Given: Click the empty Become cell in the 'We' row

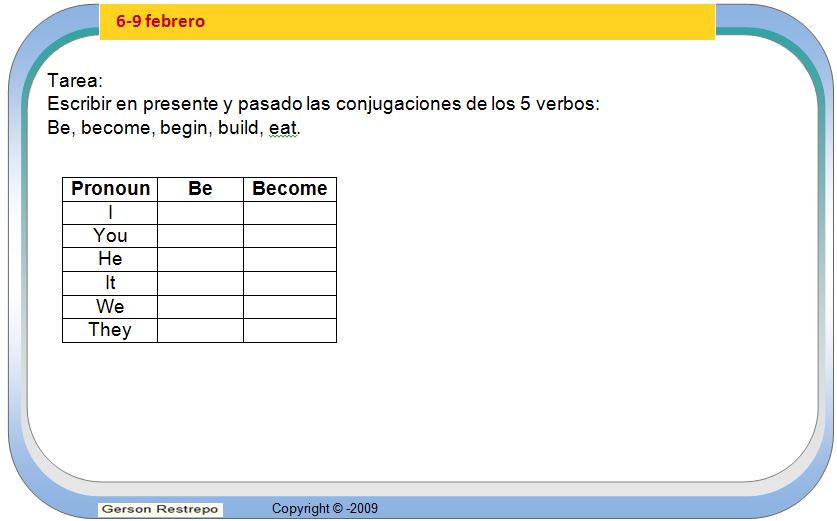Looking at the screenshot, I should pos(290,306).
